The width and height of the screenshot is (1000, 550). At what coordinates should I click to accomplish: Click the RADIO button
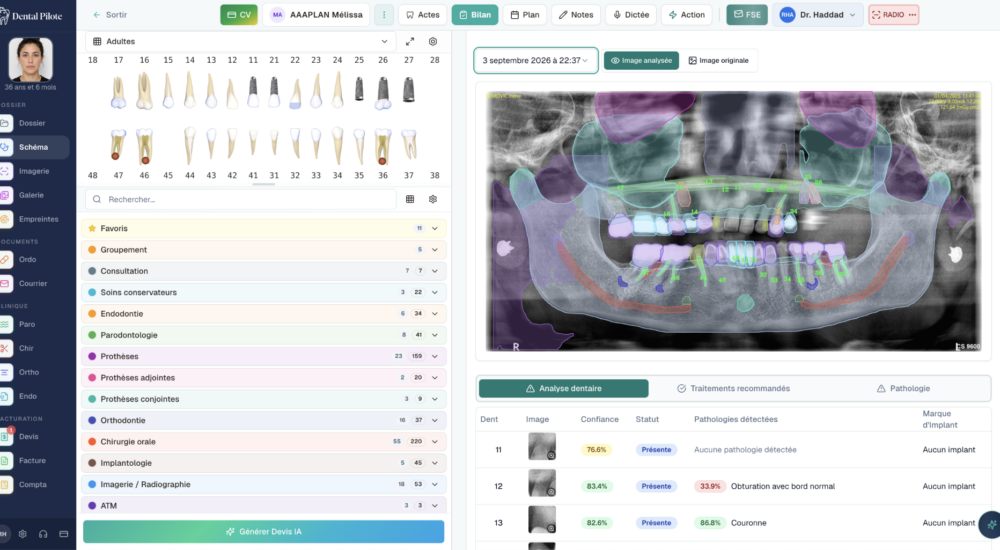893,15
